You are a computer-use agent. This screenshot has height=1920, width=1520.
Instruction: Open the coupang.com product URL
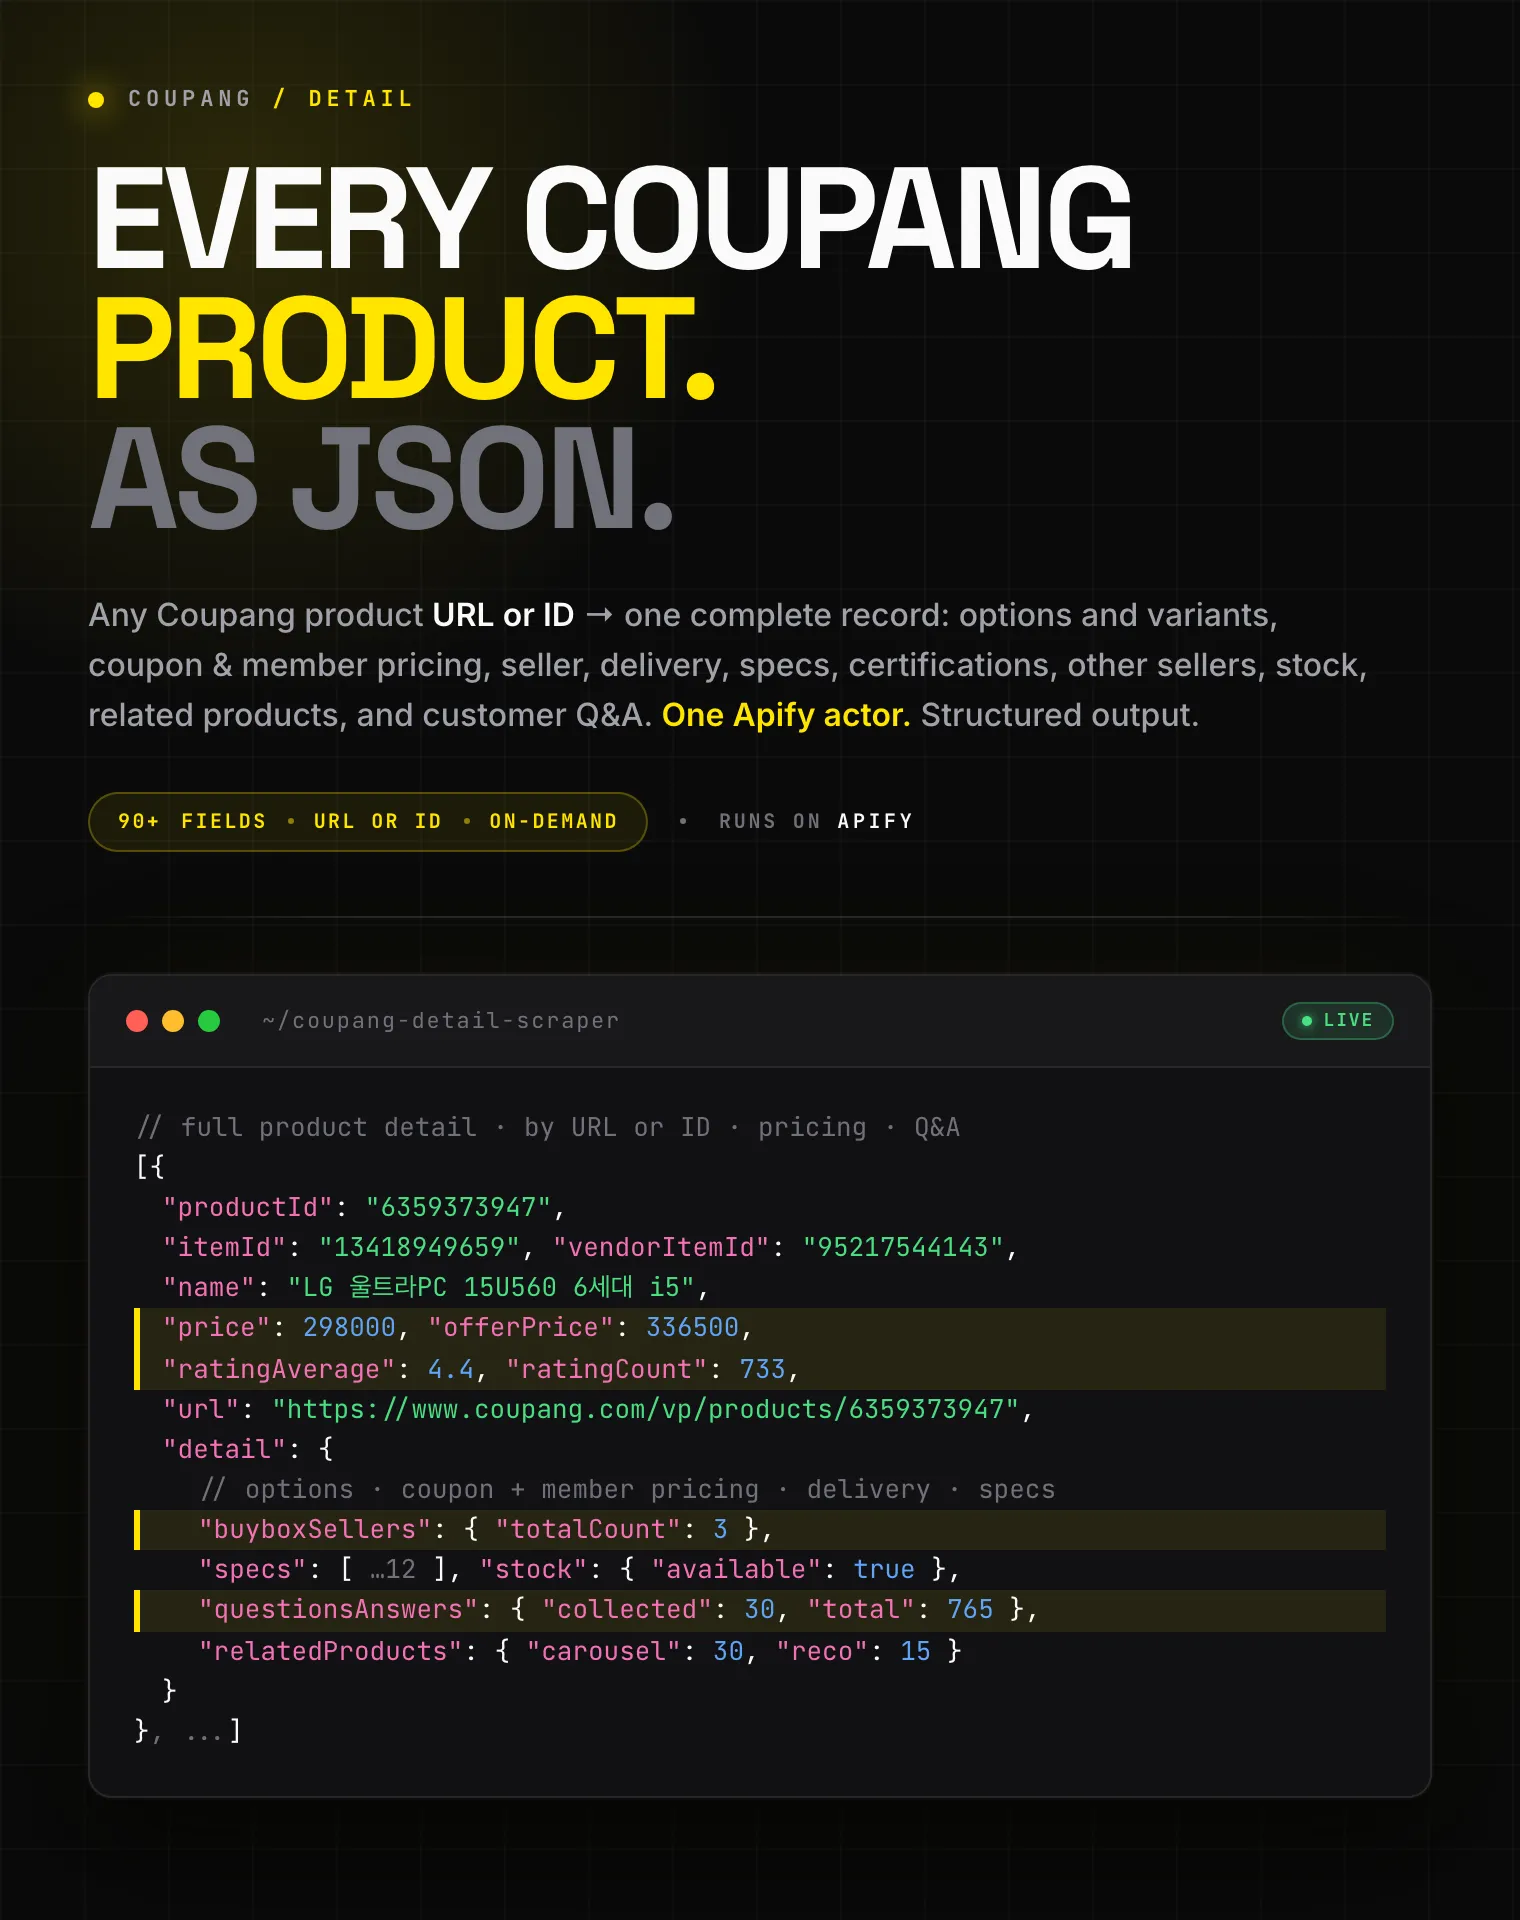pos(646,1409)
